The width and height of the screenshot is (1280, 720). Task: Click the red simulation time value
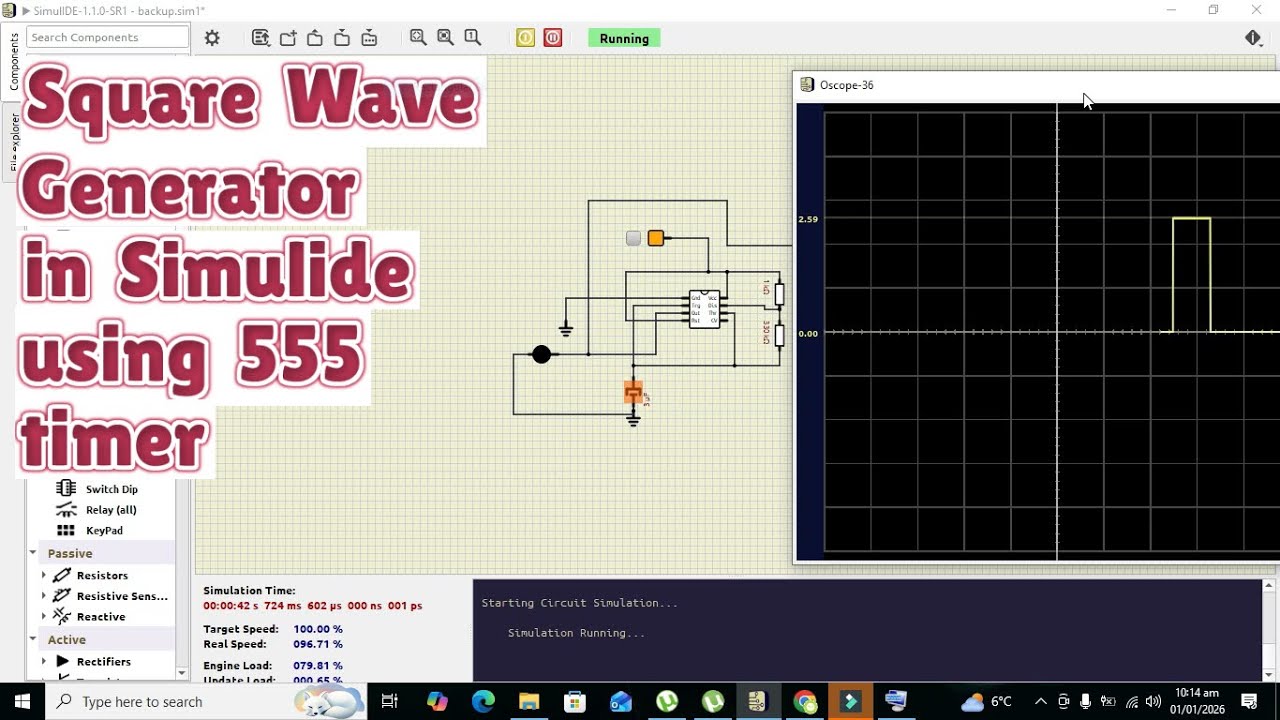click(x=313, y=606)
